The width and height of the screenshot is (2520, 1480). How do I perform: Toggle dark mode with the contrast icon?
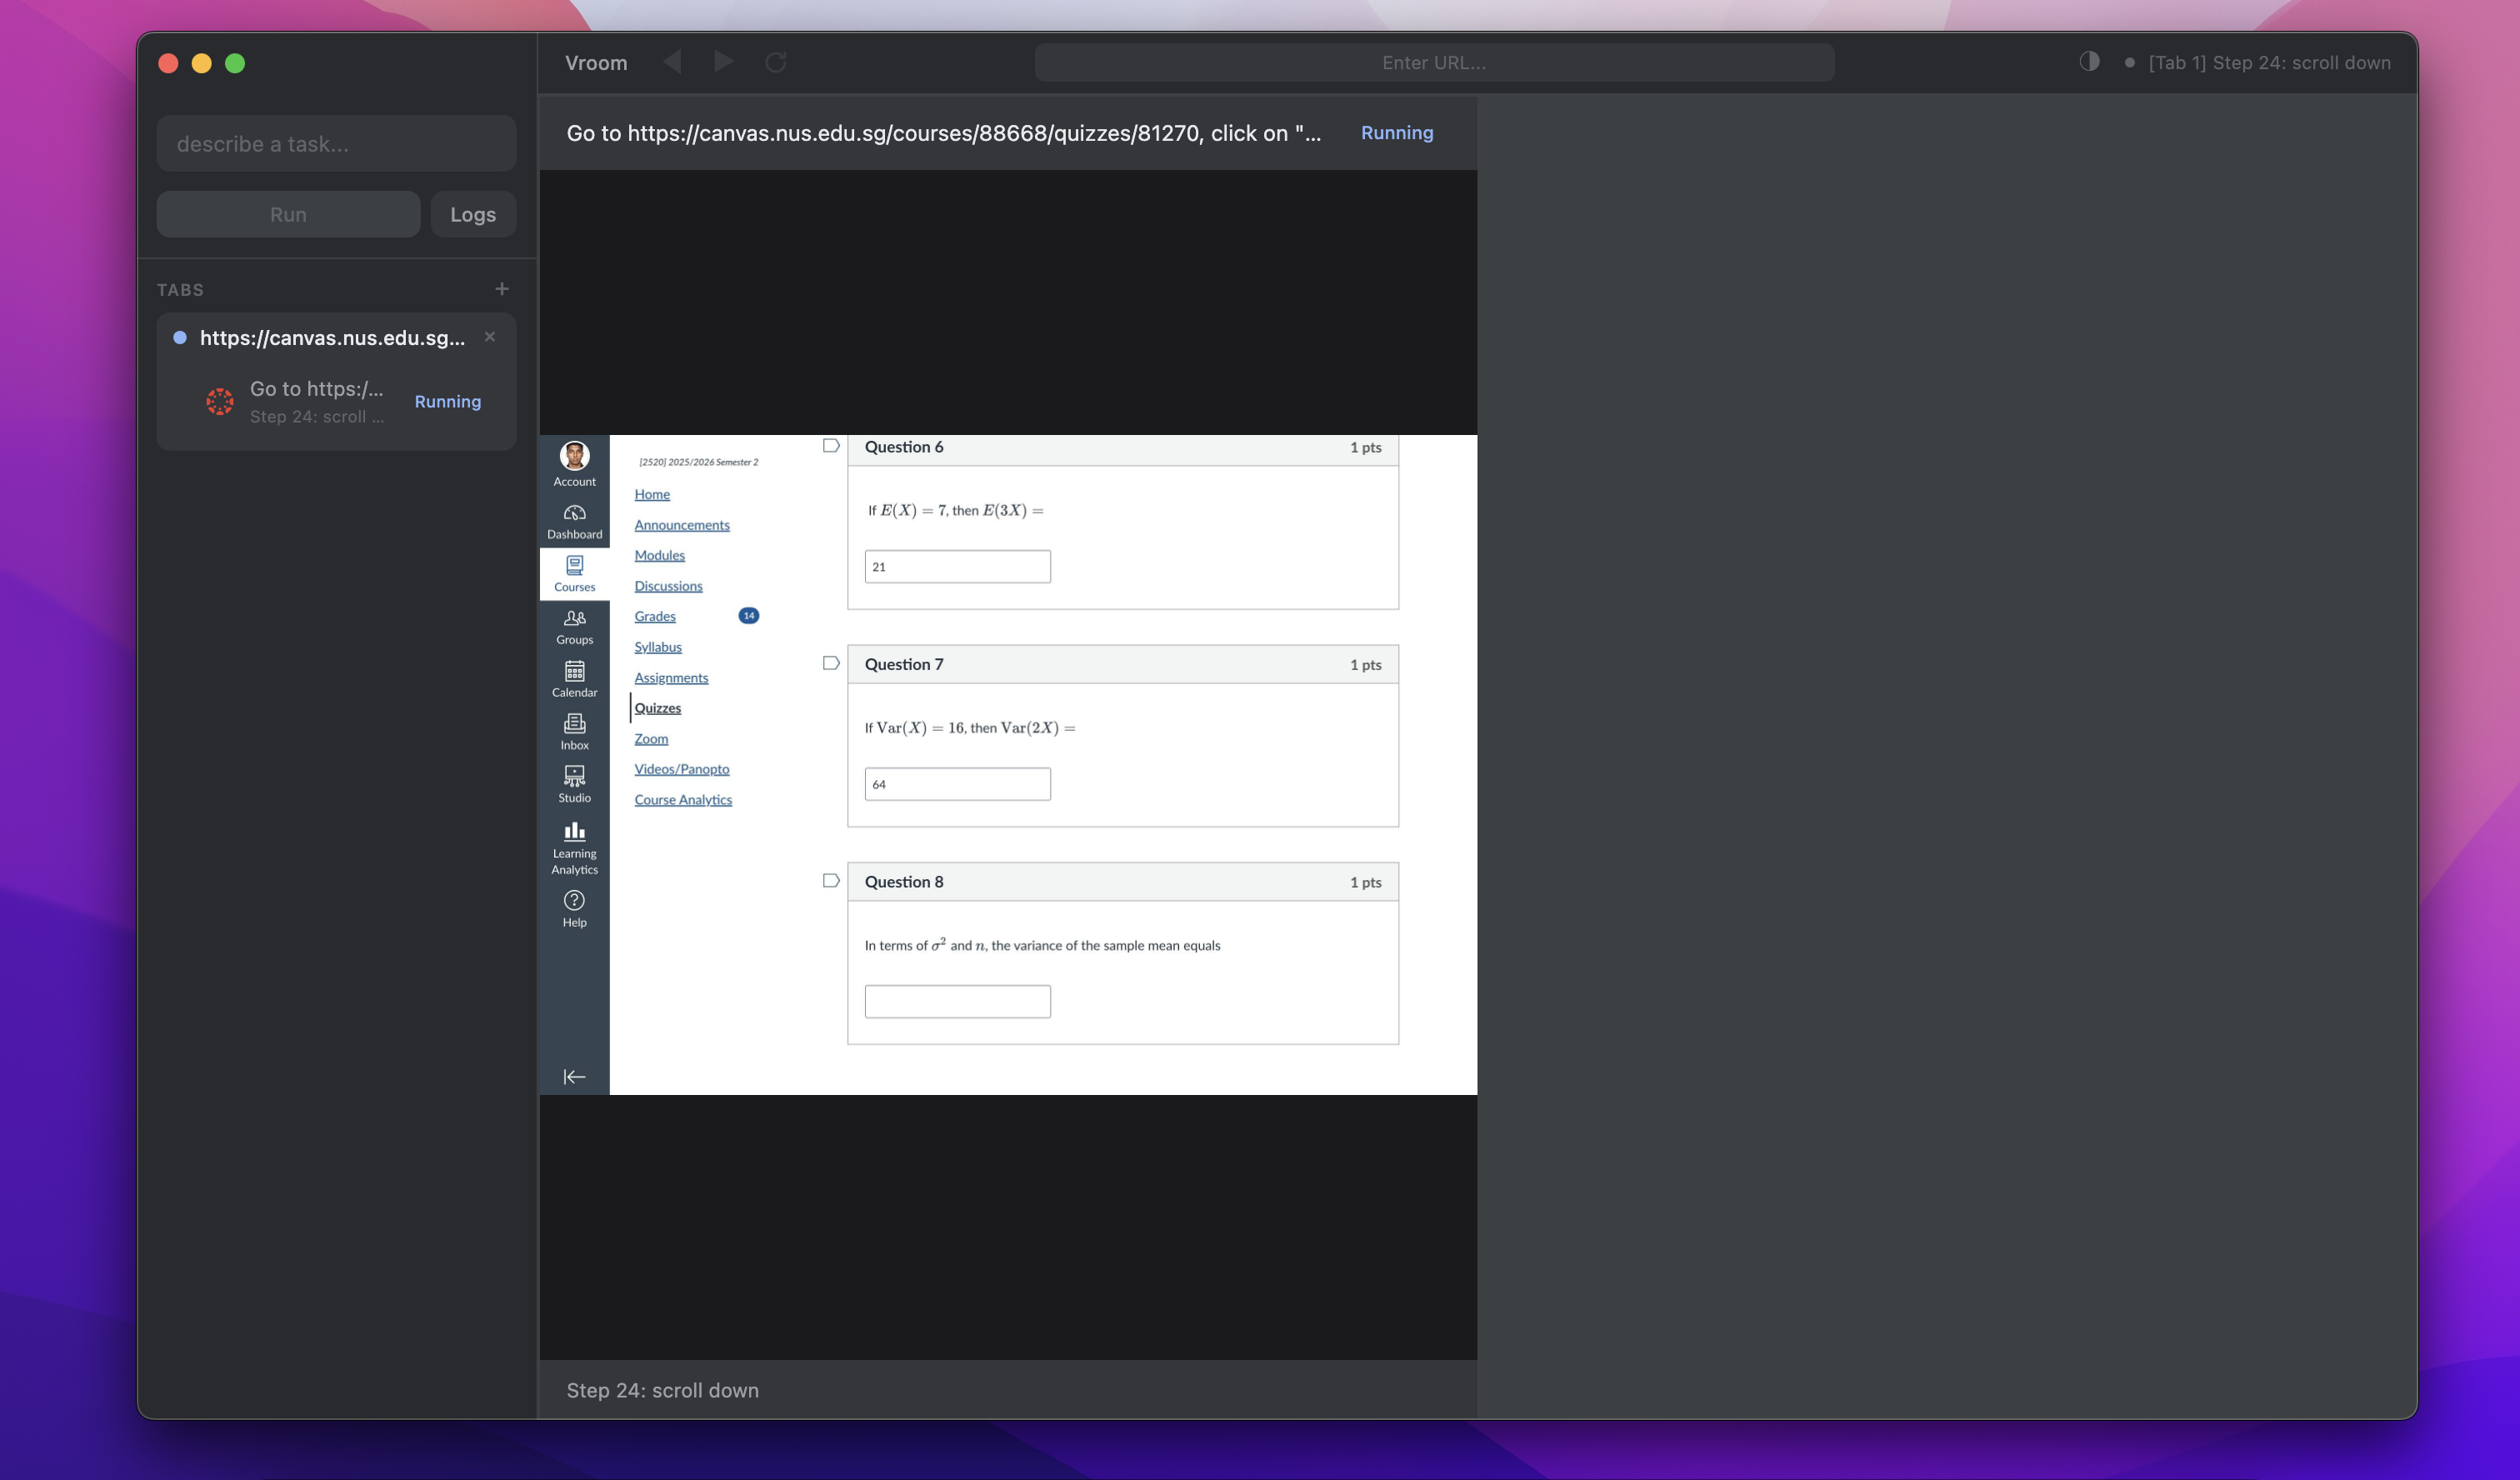point(2088,61)
